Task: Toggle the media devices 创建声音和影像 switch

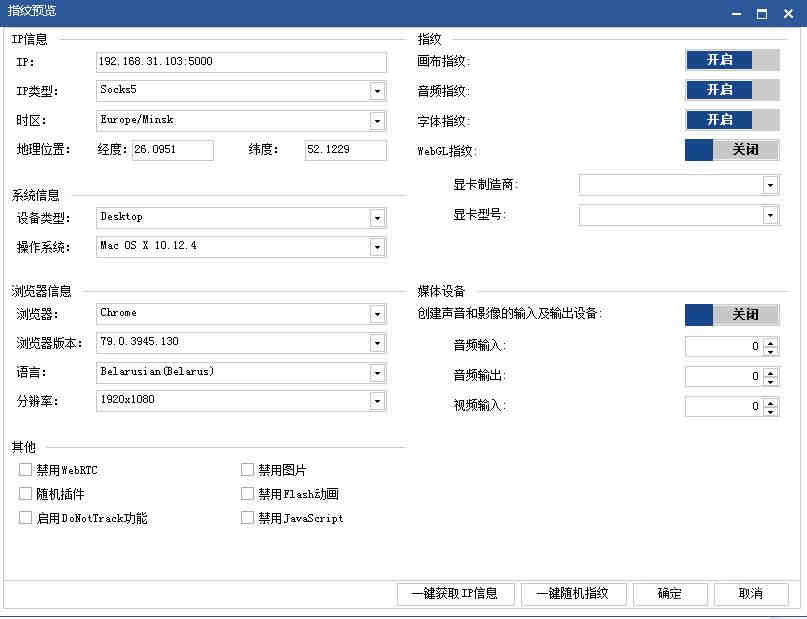Action: 732,314
